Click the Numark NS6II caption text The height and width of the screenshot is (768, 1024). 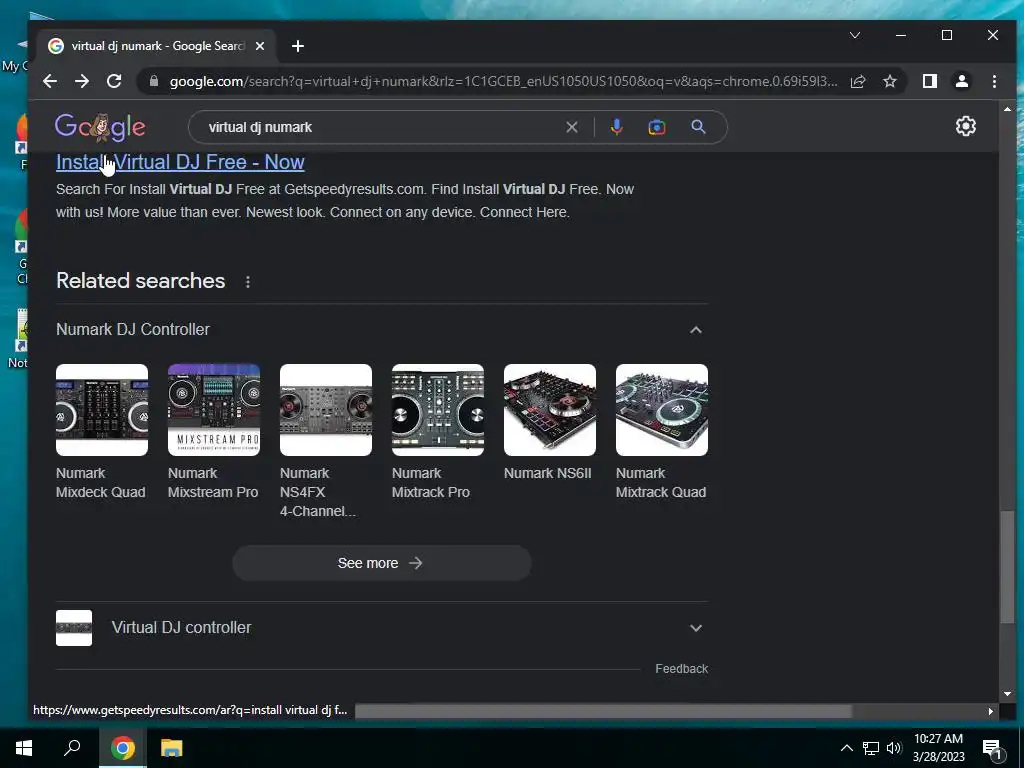click(547, 473)
